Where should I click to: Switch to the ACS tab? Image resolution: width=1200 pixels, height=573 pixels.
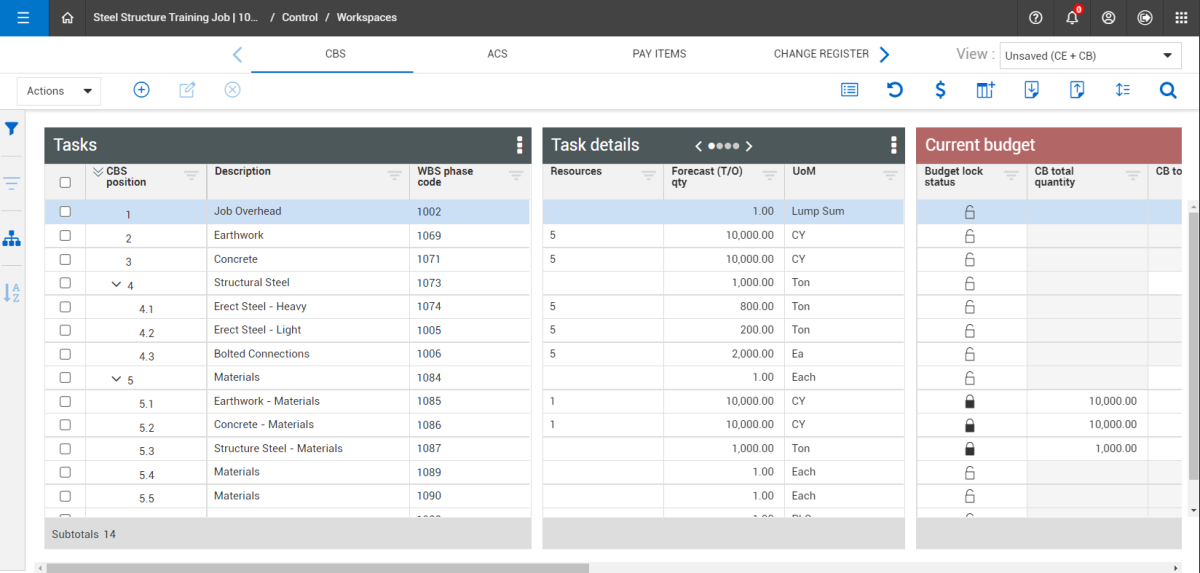point(497,54)
